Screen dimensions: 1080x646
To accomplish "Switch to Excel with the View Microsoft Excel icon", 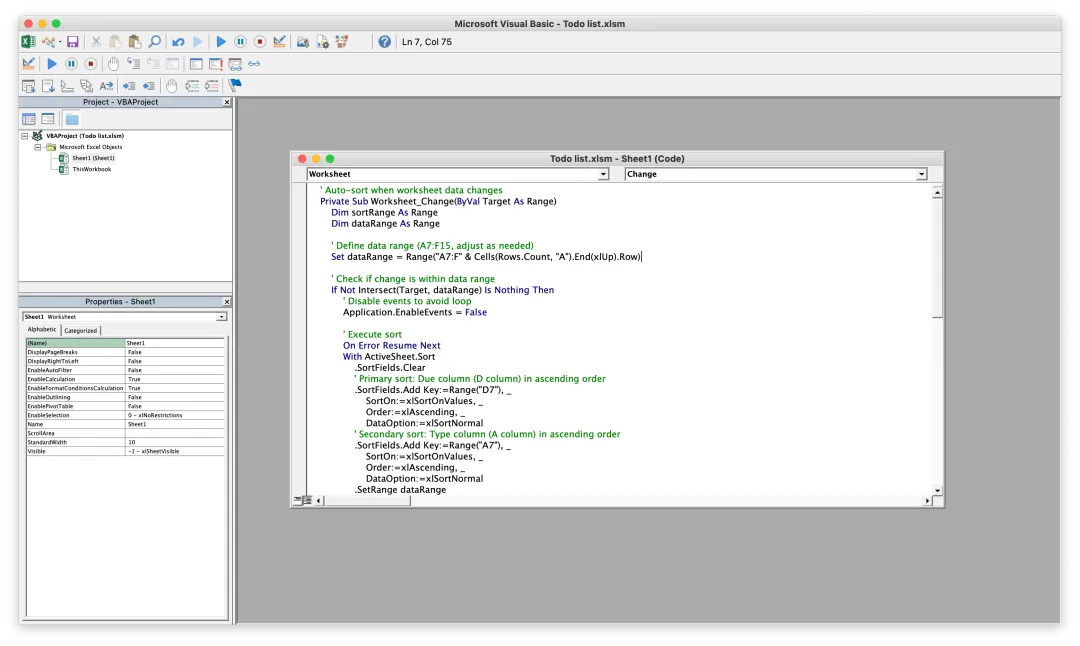I will coord(28,41).
